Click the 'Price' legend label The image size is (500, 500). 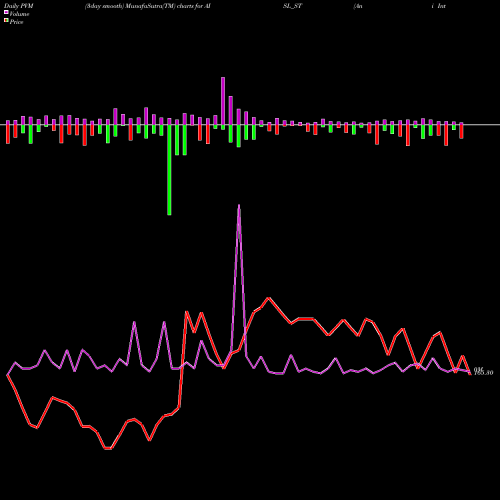pyautogui.click(x=16, y=22)
